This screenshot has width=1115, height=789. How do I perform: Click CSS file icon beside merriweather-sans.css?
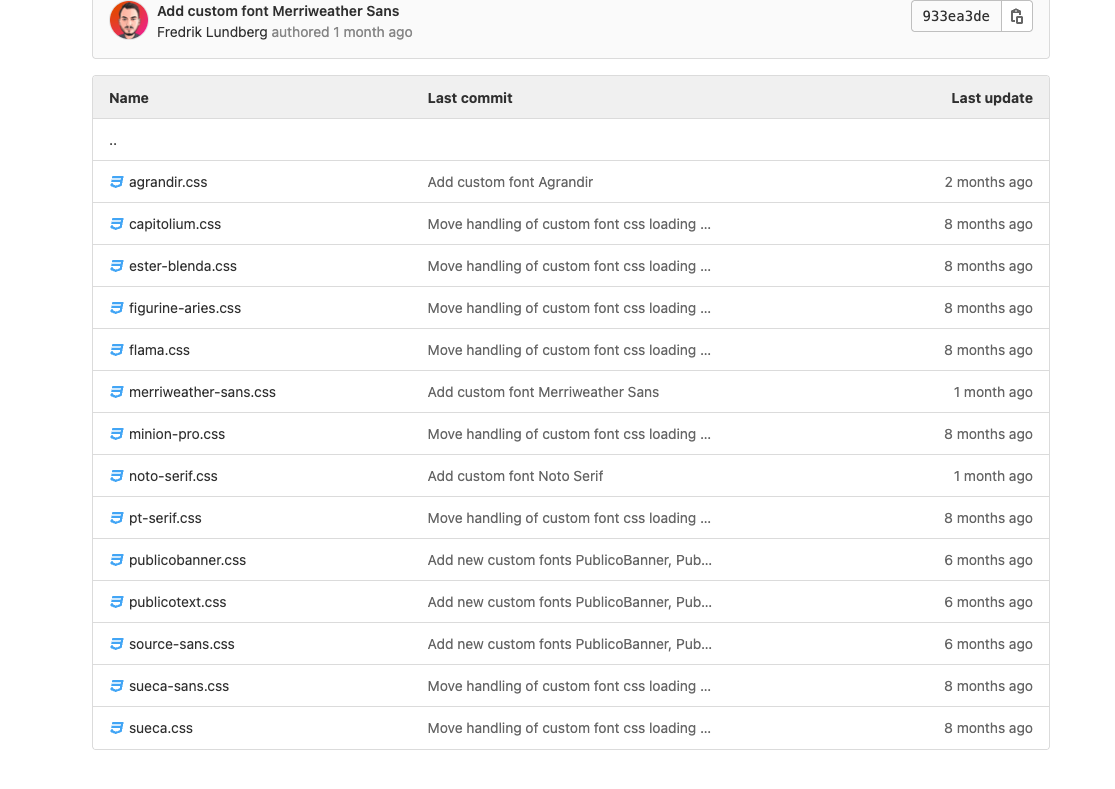pyautogui.click(x=117, y=392)
